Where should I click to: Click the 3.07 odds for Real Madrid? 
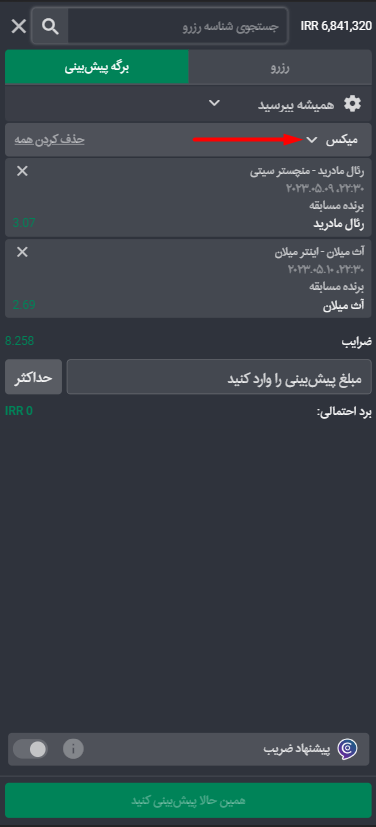[x=24, y=223]
